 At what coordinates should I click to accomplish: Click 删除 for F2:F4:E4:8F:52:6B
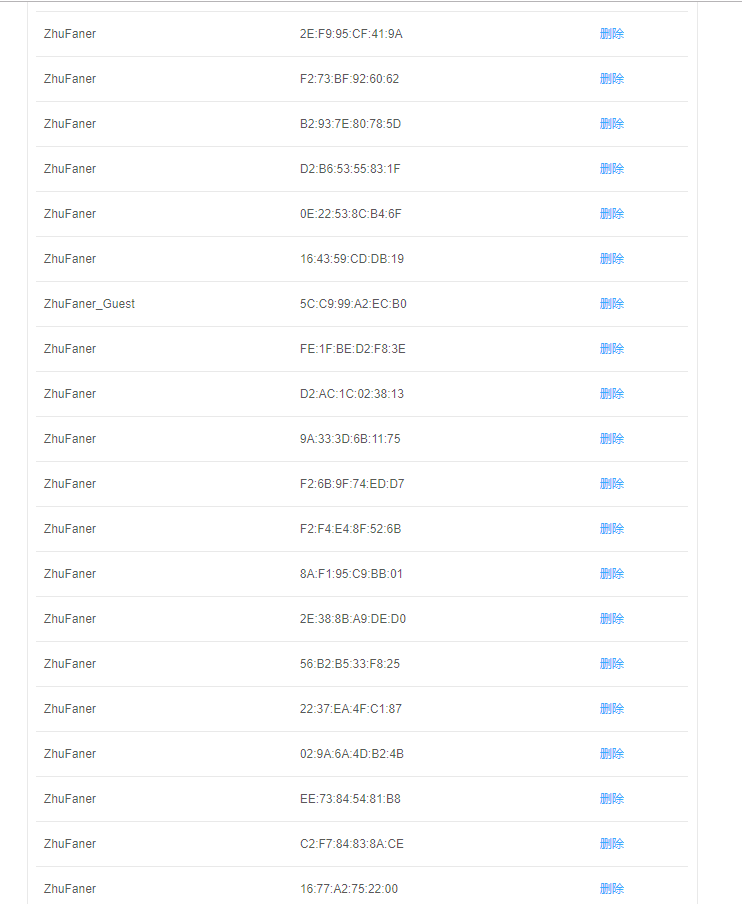pyautogui.click(x=611, y=529)
